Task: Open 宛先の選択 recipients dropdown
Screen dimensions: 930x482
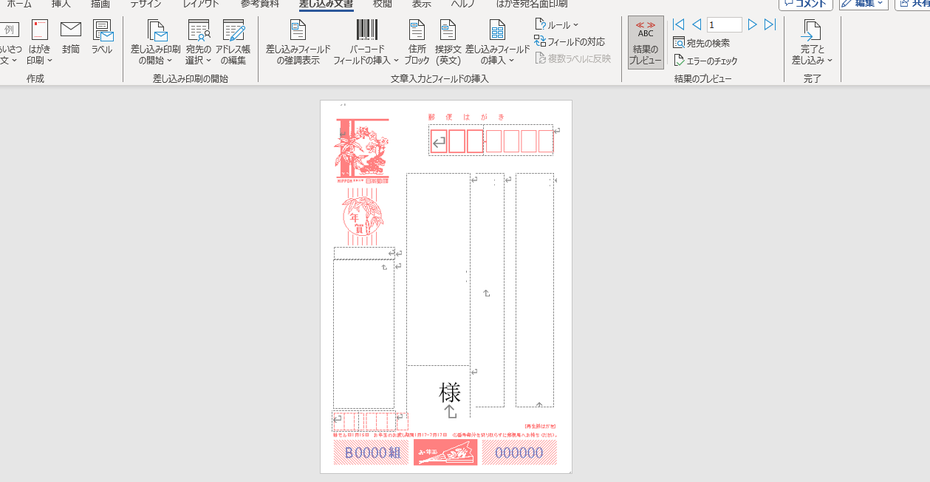Action: tap(198, 43)
